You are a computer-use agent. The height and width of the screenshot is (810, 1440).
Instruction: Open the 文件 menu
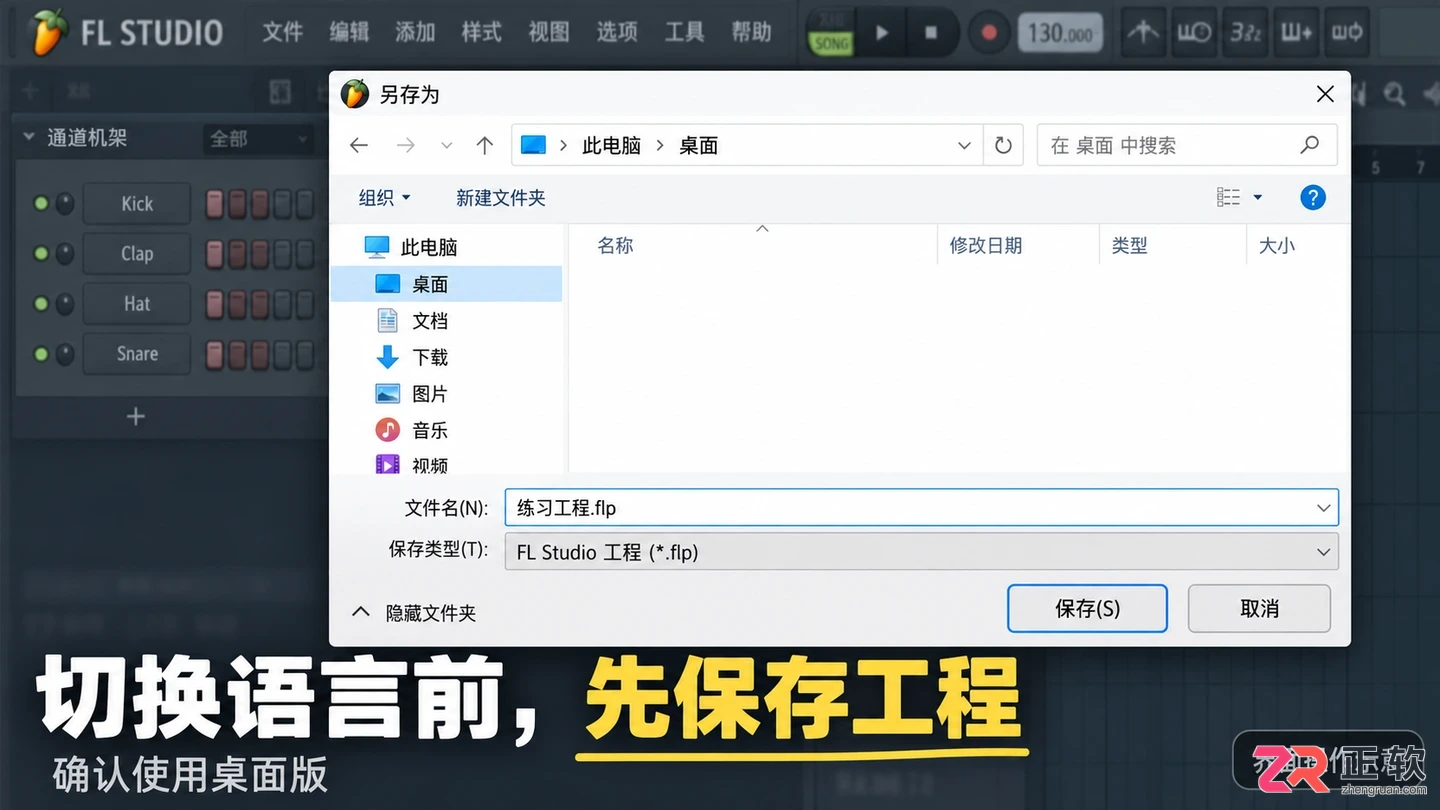point(282,32)
